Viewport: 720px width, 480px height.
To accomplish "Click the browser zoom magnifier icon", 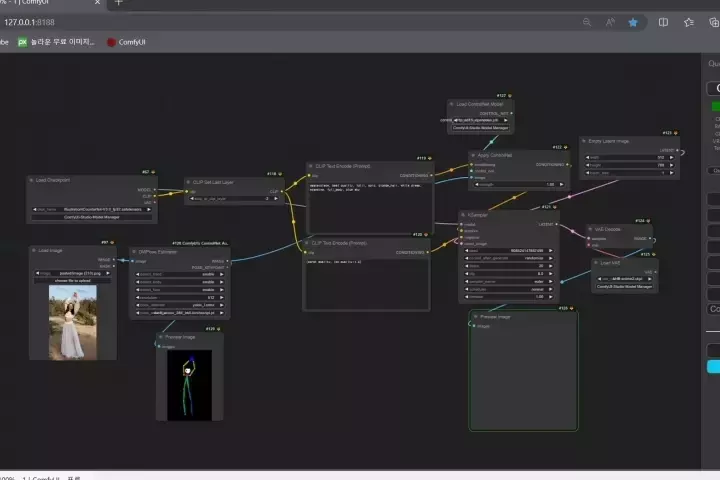I will [x=587, y=22].
